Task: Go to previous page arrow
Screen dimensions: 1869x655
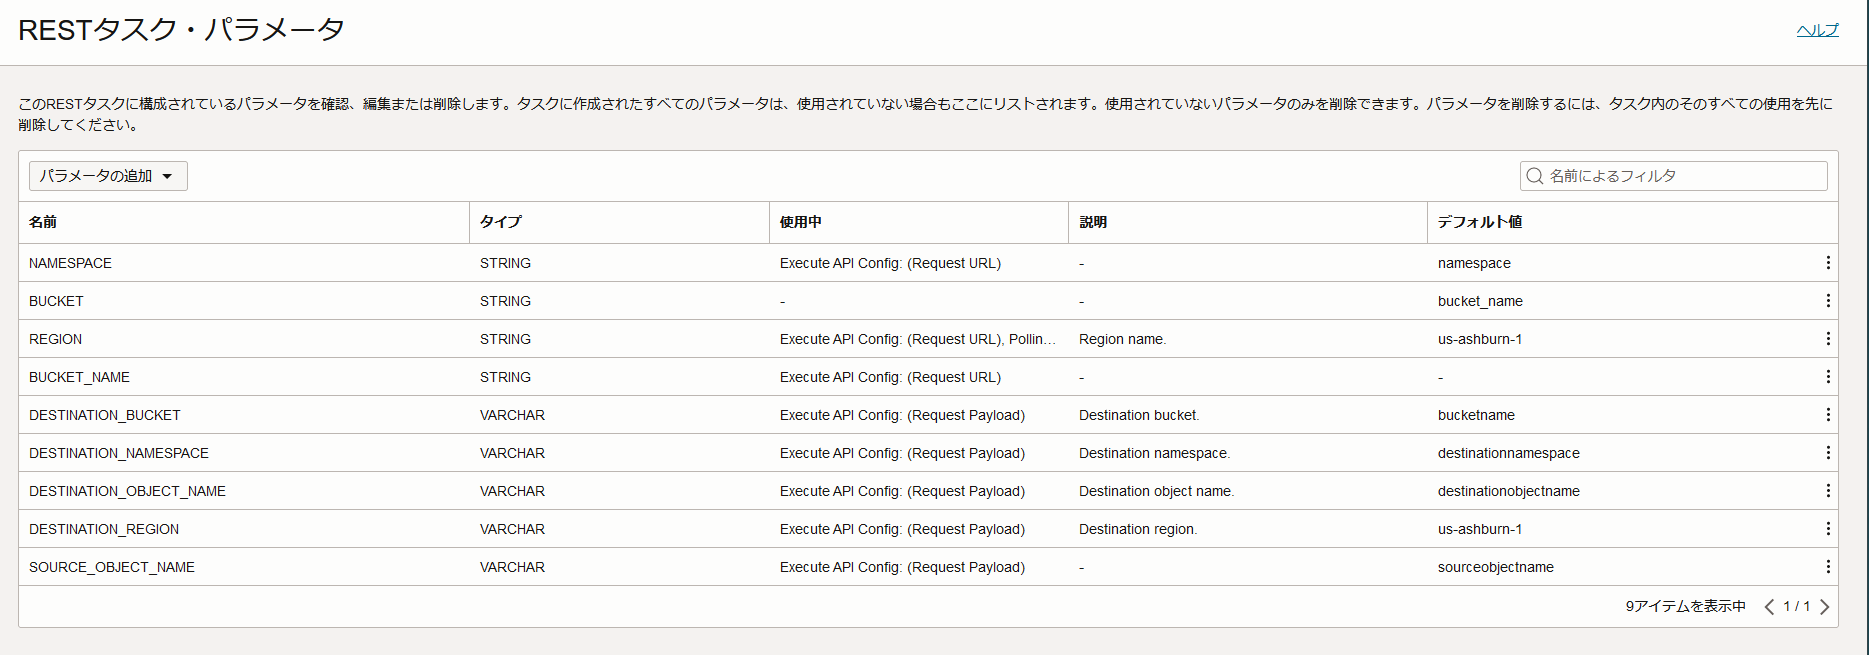Action: [x=1769, y=607]
